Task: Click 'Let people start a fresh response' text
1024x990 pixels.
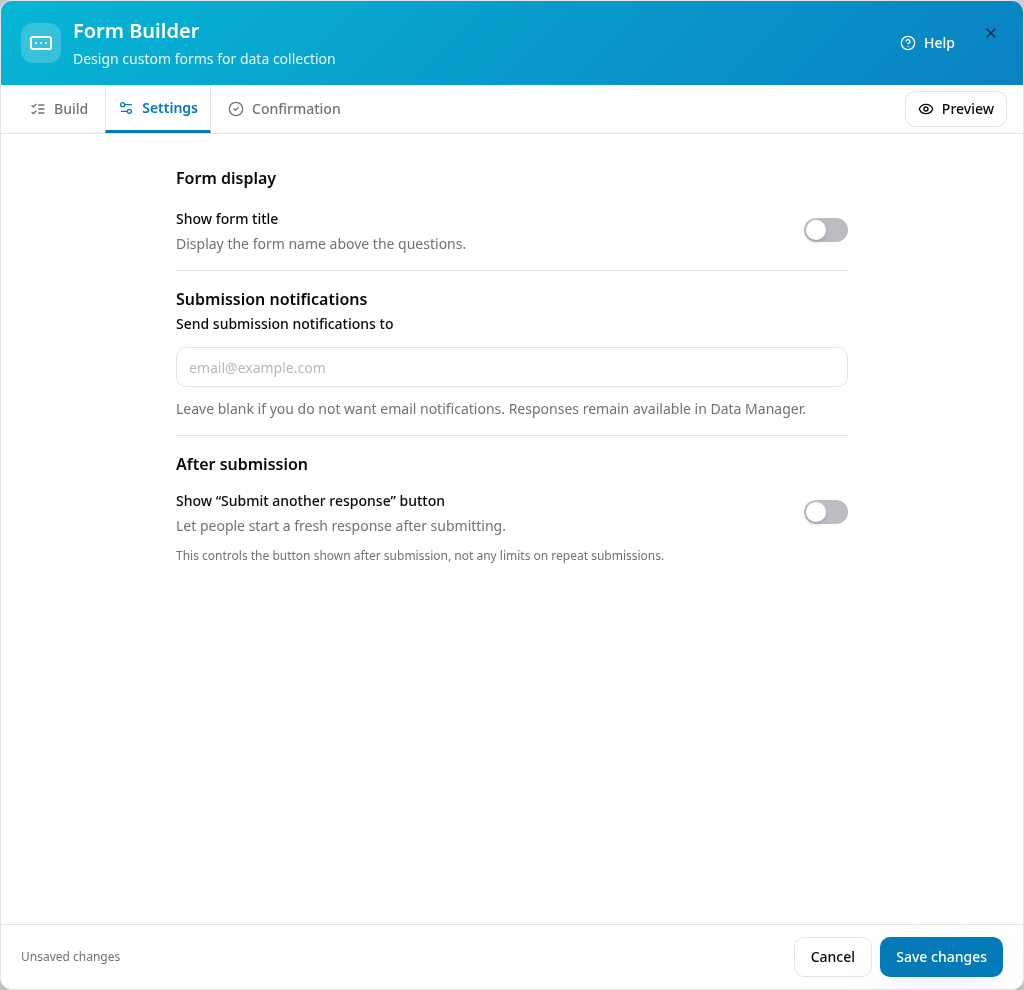Action: (341, 526)
